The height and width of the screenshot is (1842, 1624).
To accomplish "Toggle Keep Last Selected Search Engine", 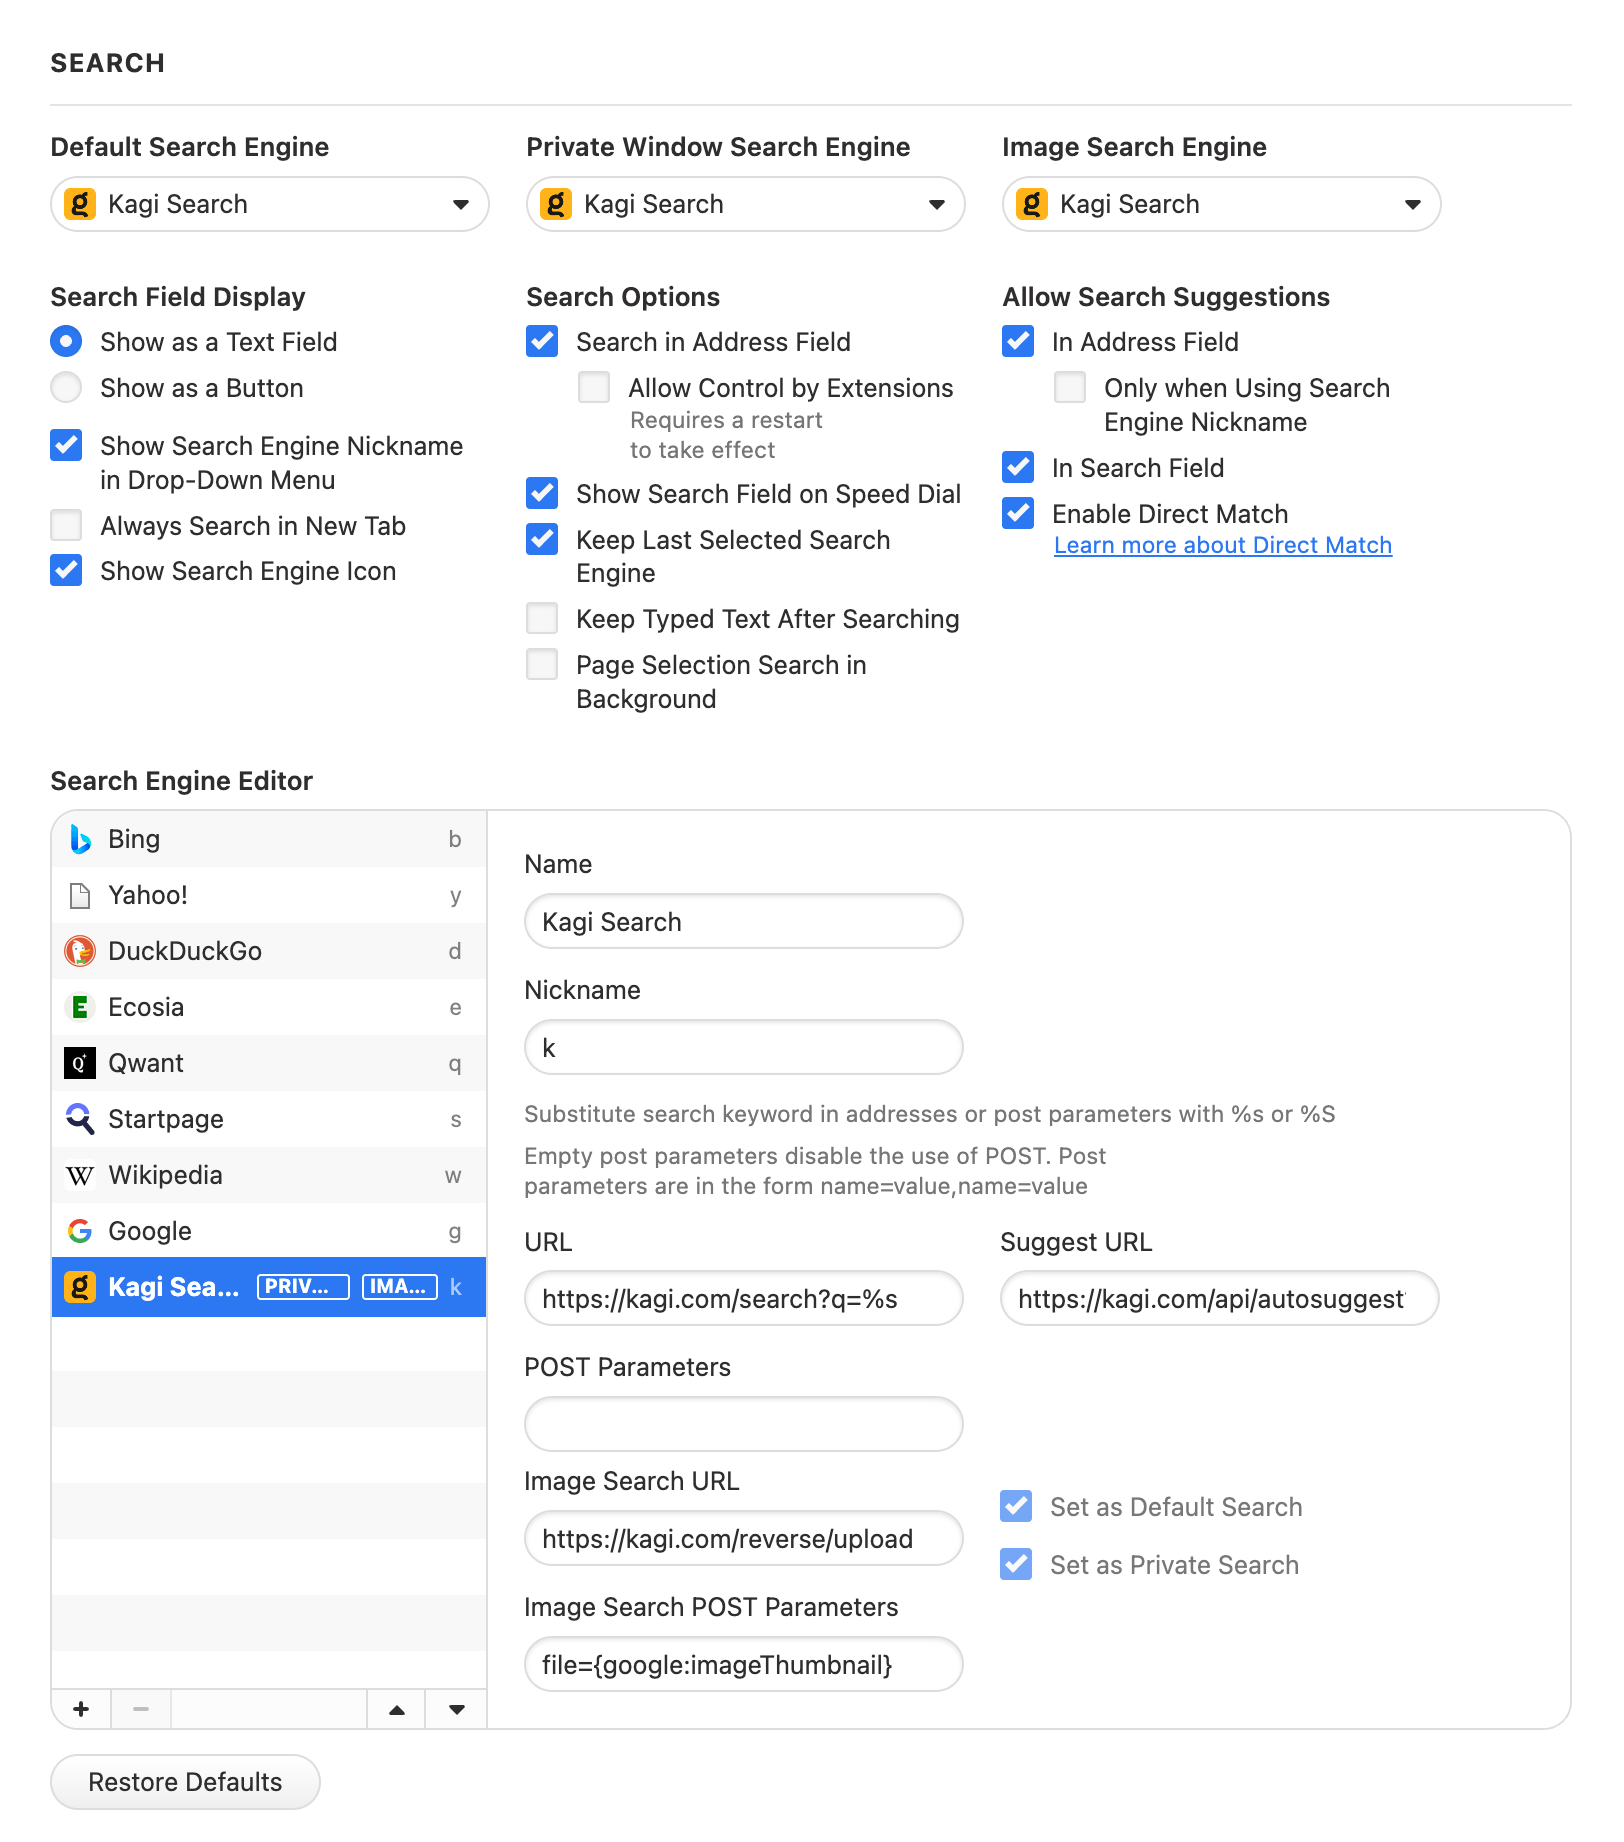I will click(542, 540).
